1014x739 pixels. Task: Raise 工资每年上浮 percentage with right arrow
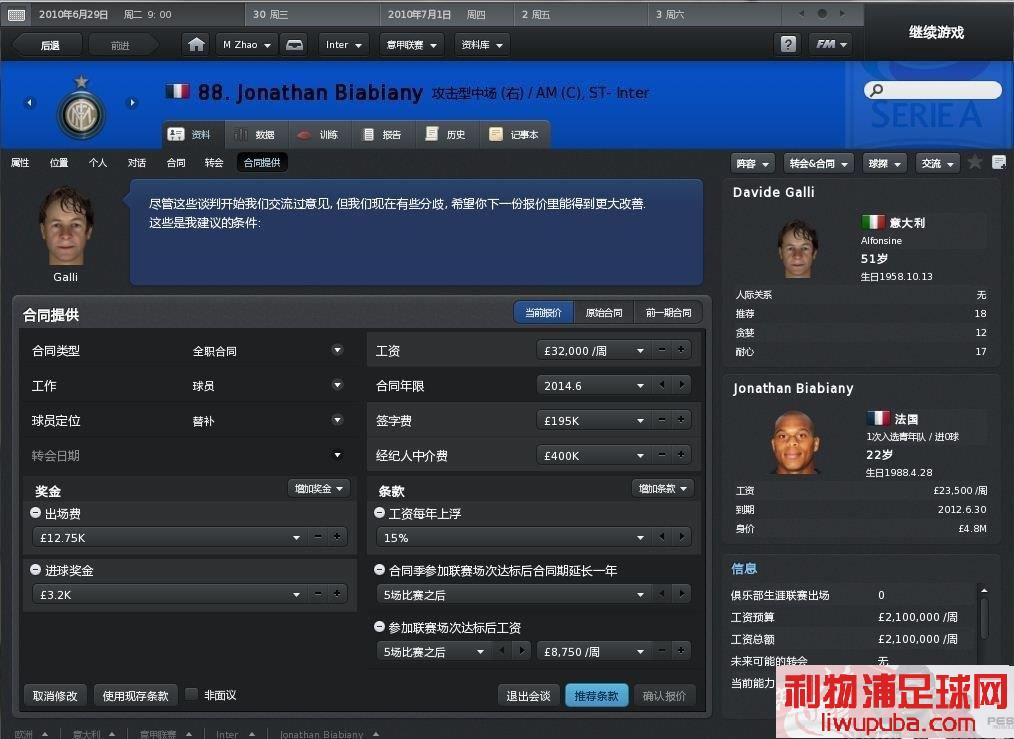681,537
